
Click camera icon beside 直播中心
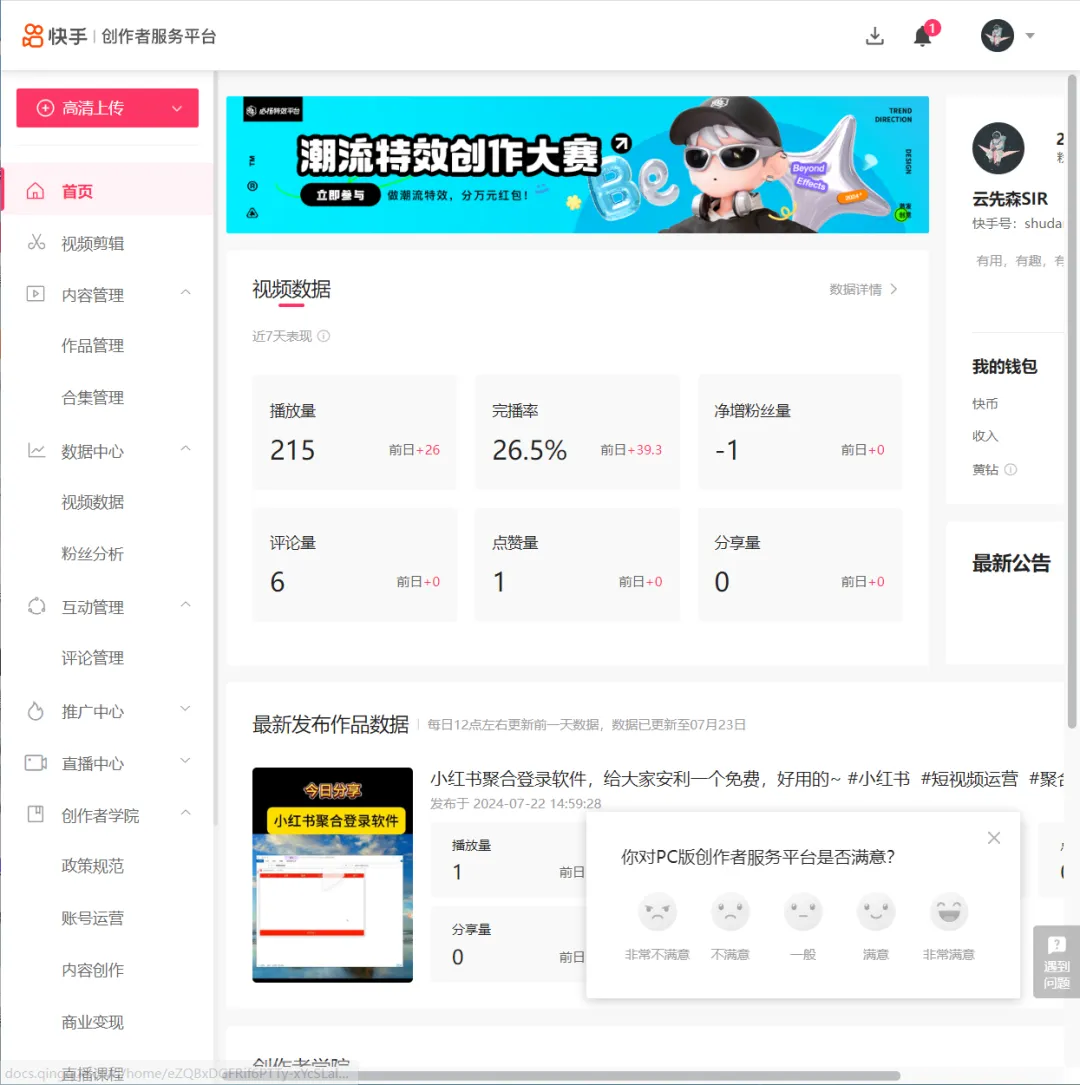36,763
